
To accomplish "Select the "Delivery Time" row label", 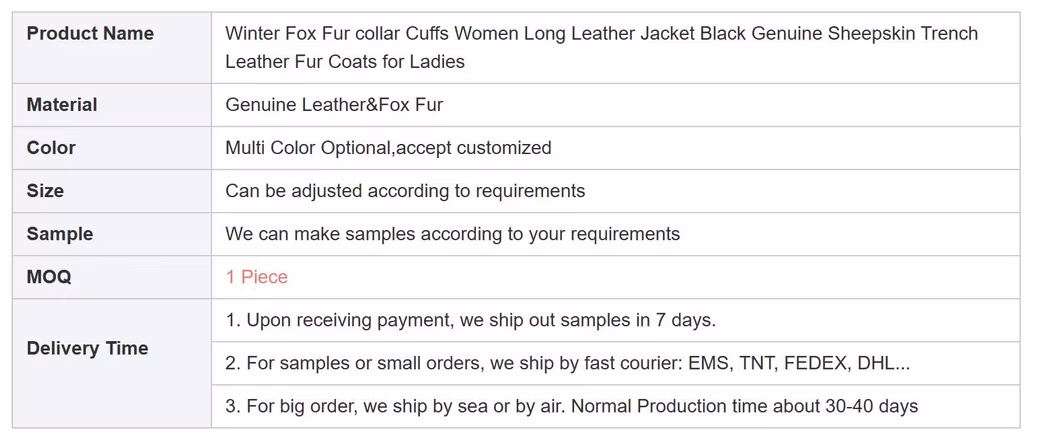I will pyautogui.click(x=87, y=348).
